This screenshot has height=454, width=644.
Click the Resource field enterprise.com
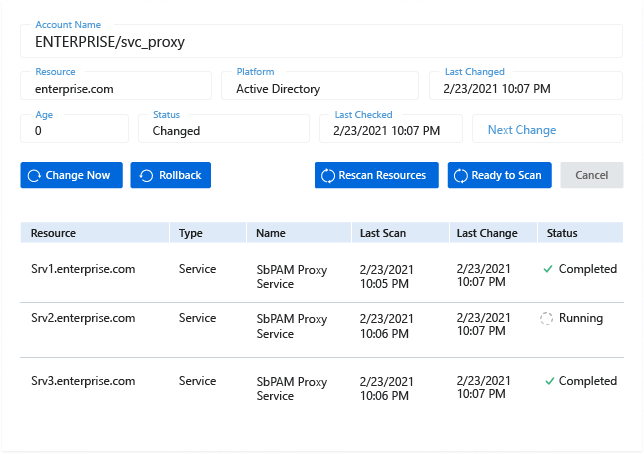point(116,85)
